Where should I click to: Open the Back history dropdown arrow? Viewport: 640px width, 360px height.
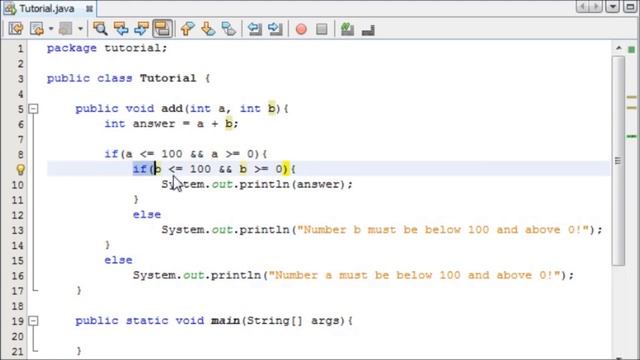coord(51,29)
